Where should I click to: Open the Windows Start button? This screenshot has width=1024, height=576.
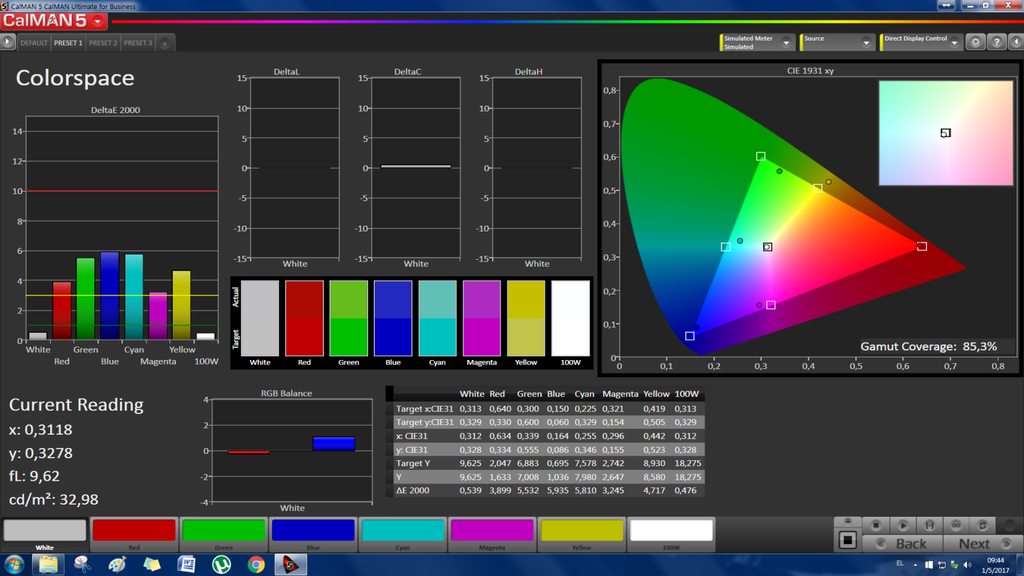coord(14,564)
